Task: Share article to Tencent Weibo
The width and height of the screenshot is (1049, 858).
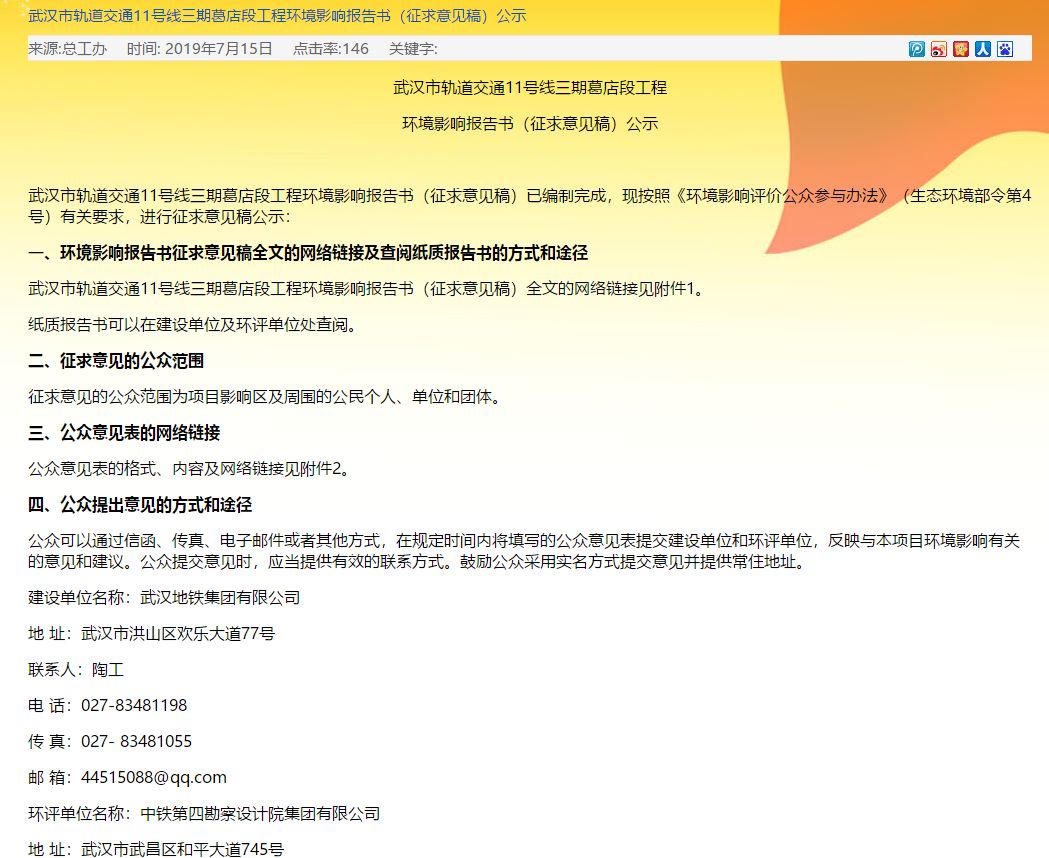Action: pyautogui.click(x=917, y=49)
